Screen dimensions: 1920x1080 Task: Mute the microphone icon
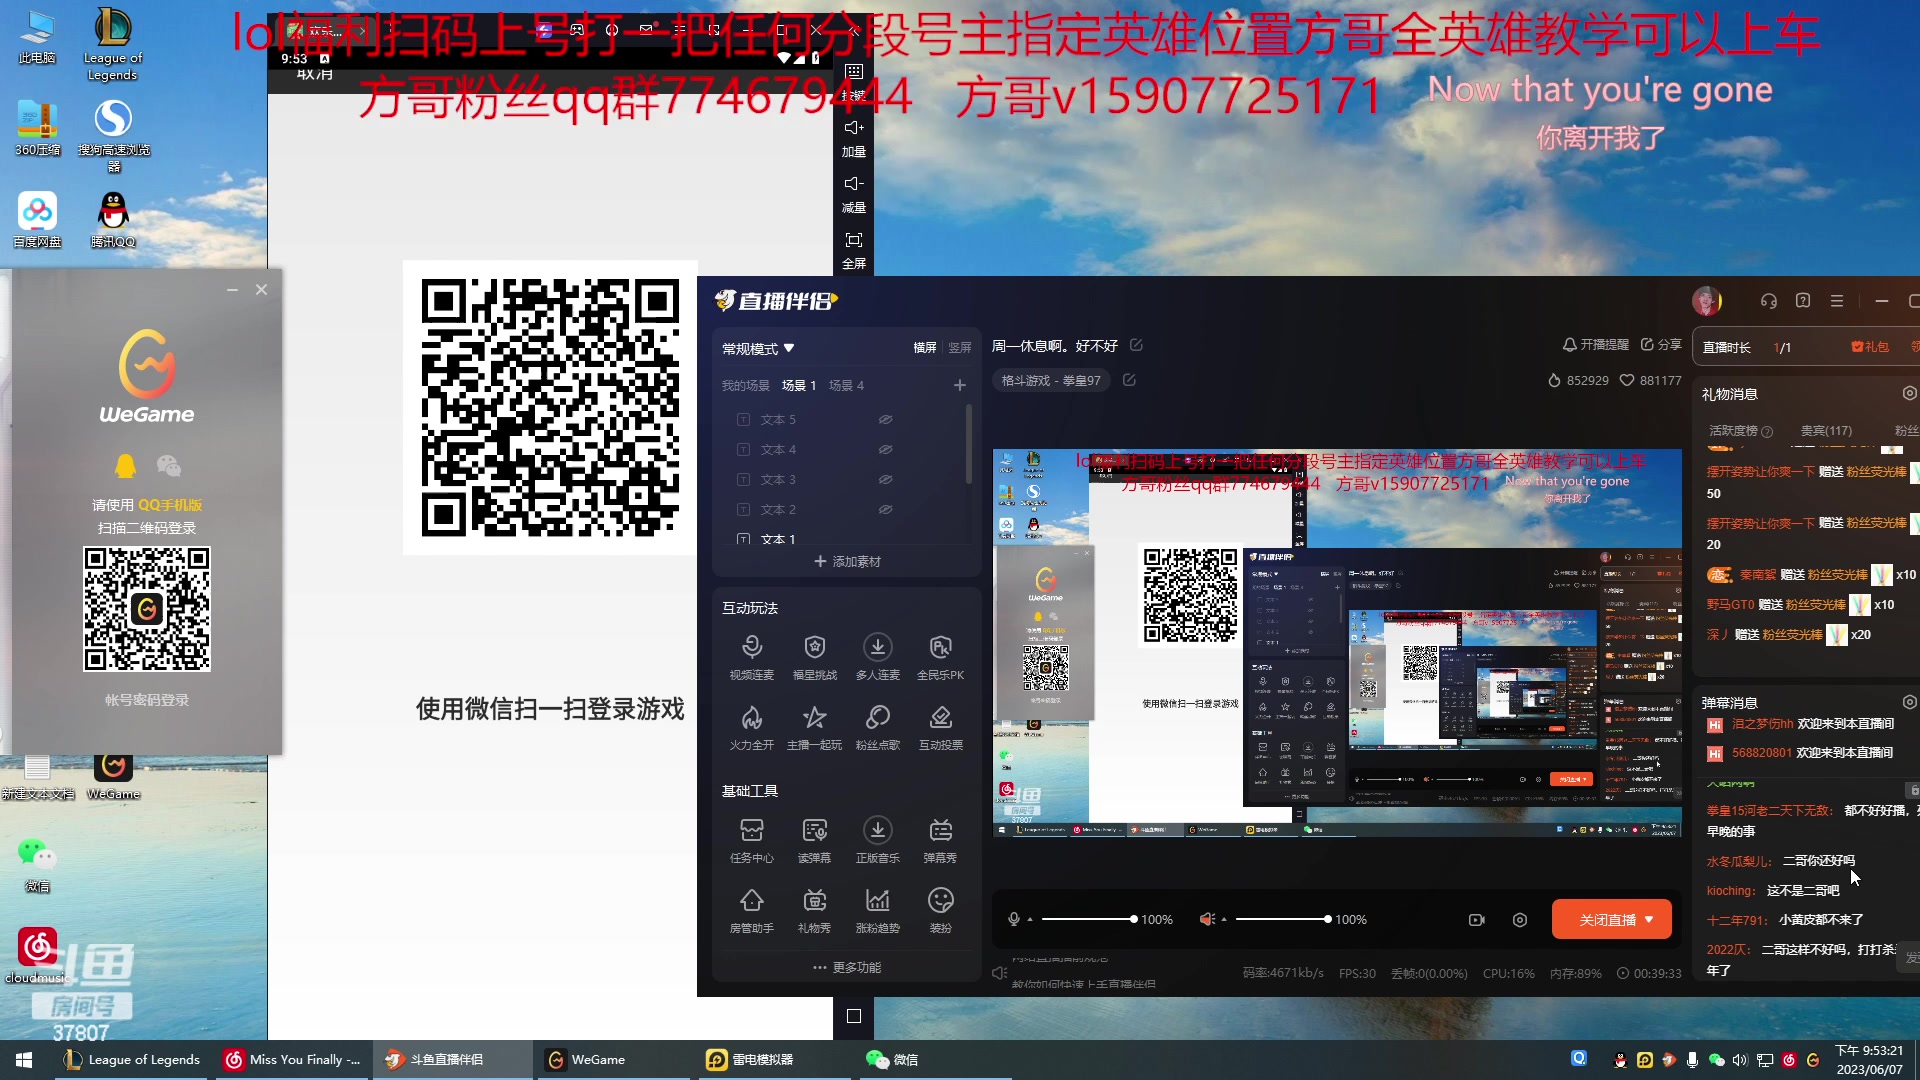(1014, 919)
